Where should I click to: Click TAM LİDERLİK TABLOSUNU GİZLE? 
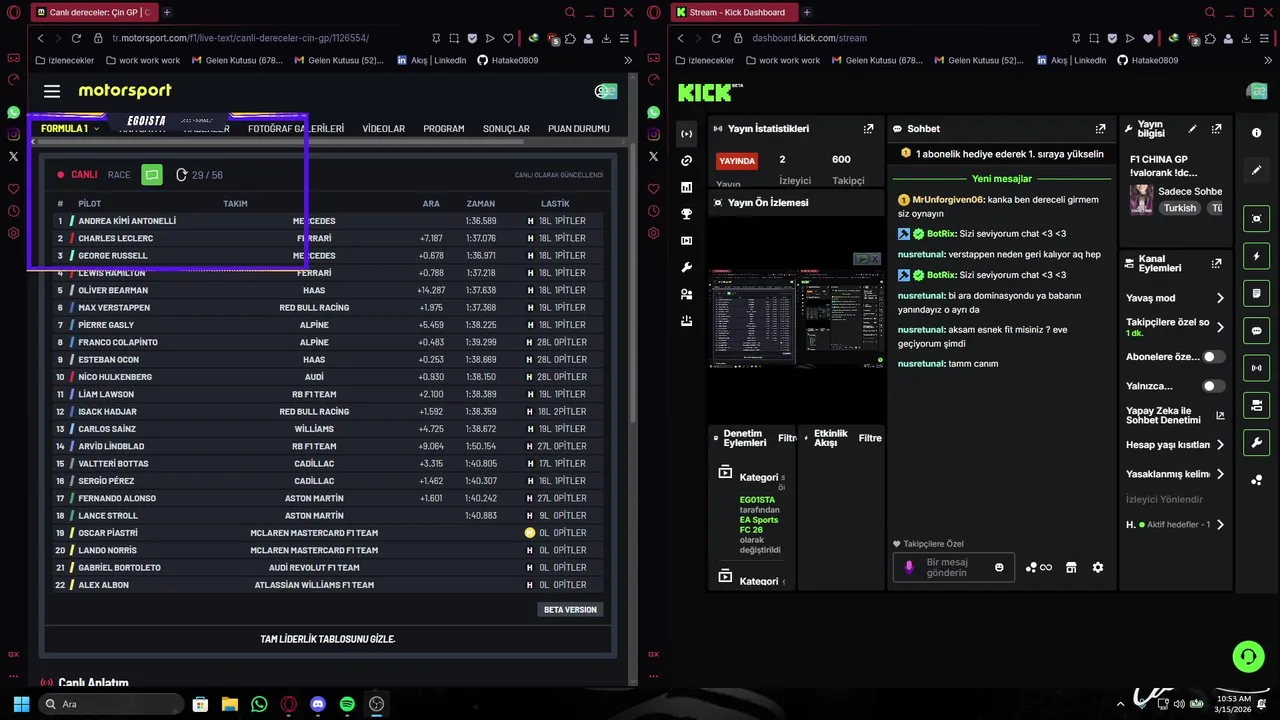(328, 639)
